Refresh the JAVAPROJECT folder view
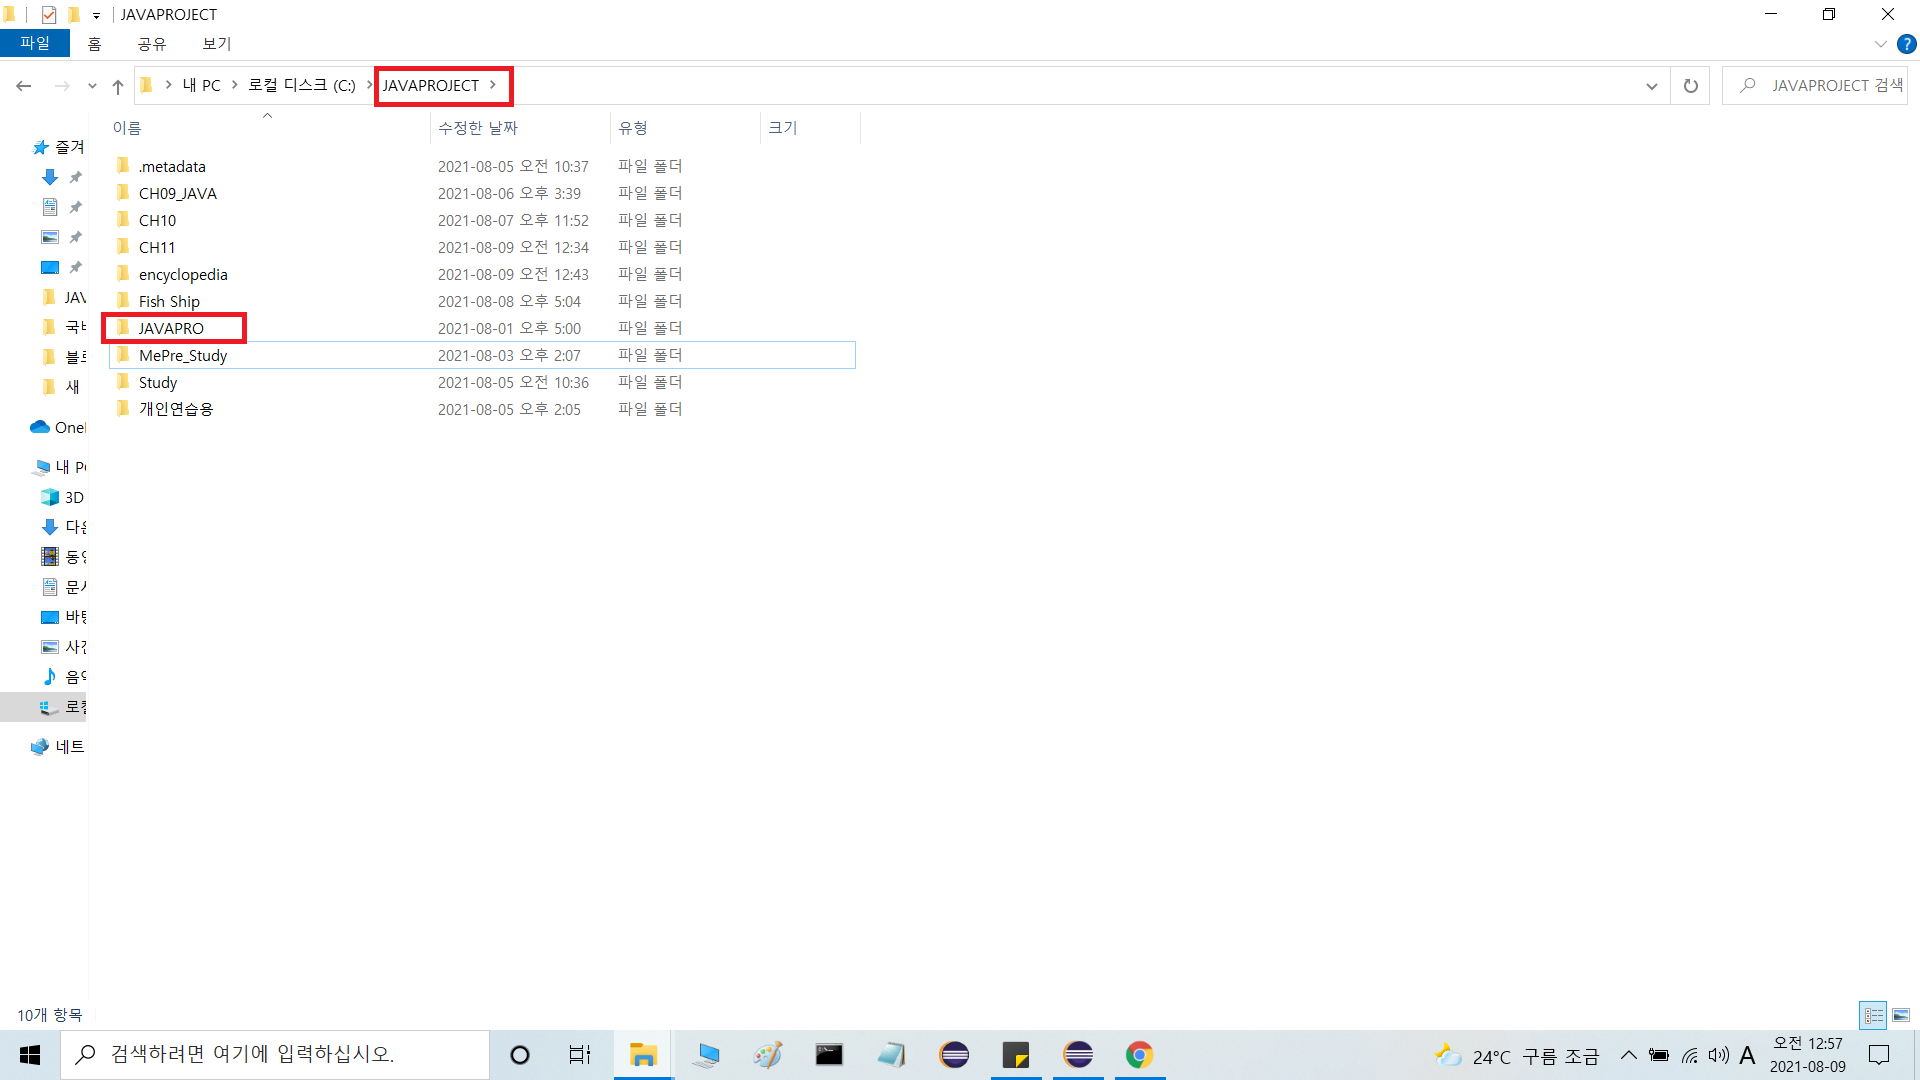Viewport: 1920px width, 1080px height. (1690, 86)
